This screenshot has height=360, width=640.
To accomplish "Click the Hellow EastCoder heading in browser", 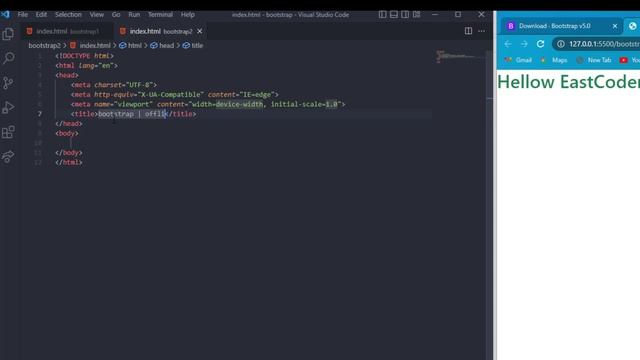I will coord(569,82).
